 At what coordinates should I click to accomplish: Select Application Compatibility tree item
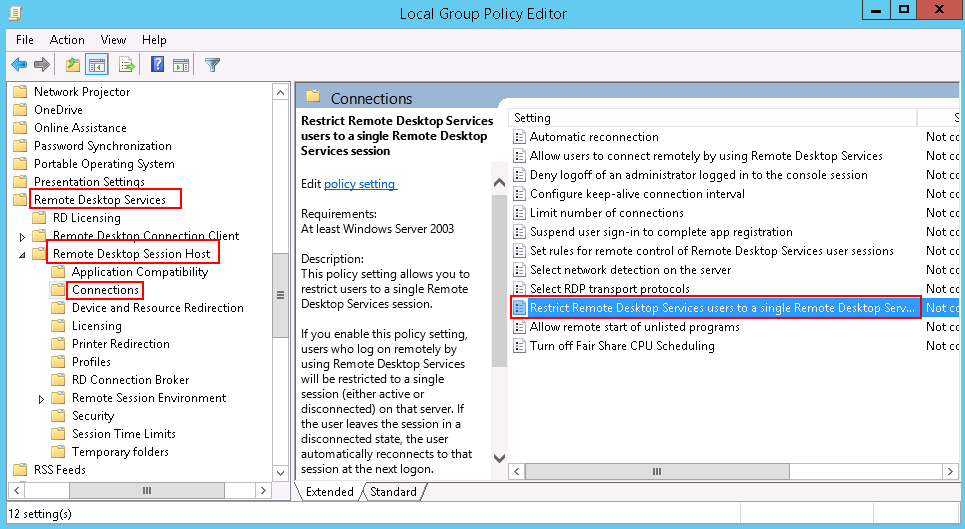(x=140, y=272)
